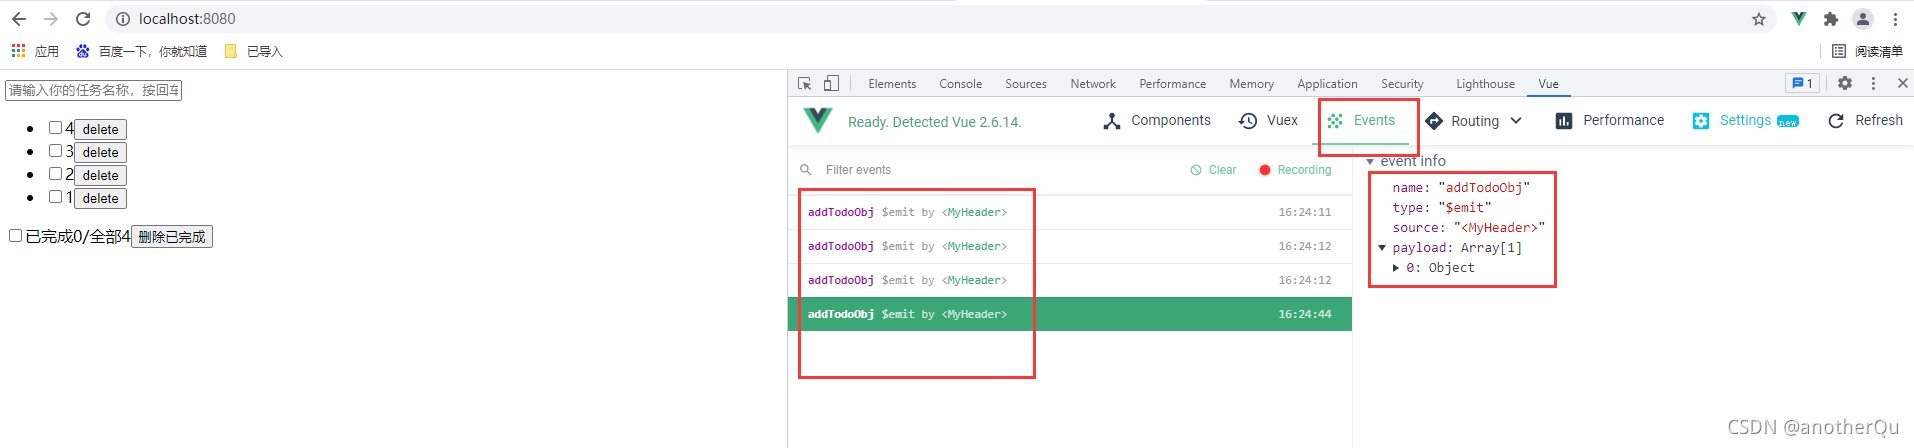Image resolution: width=1914 pixels, height=448 pixels.
Task: Open the 应用 apps shortcut
Action: tap(35, 51)
